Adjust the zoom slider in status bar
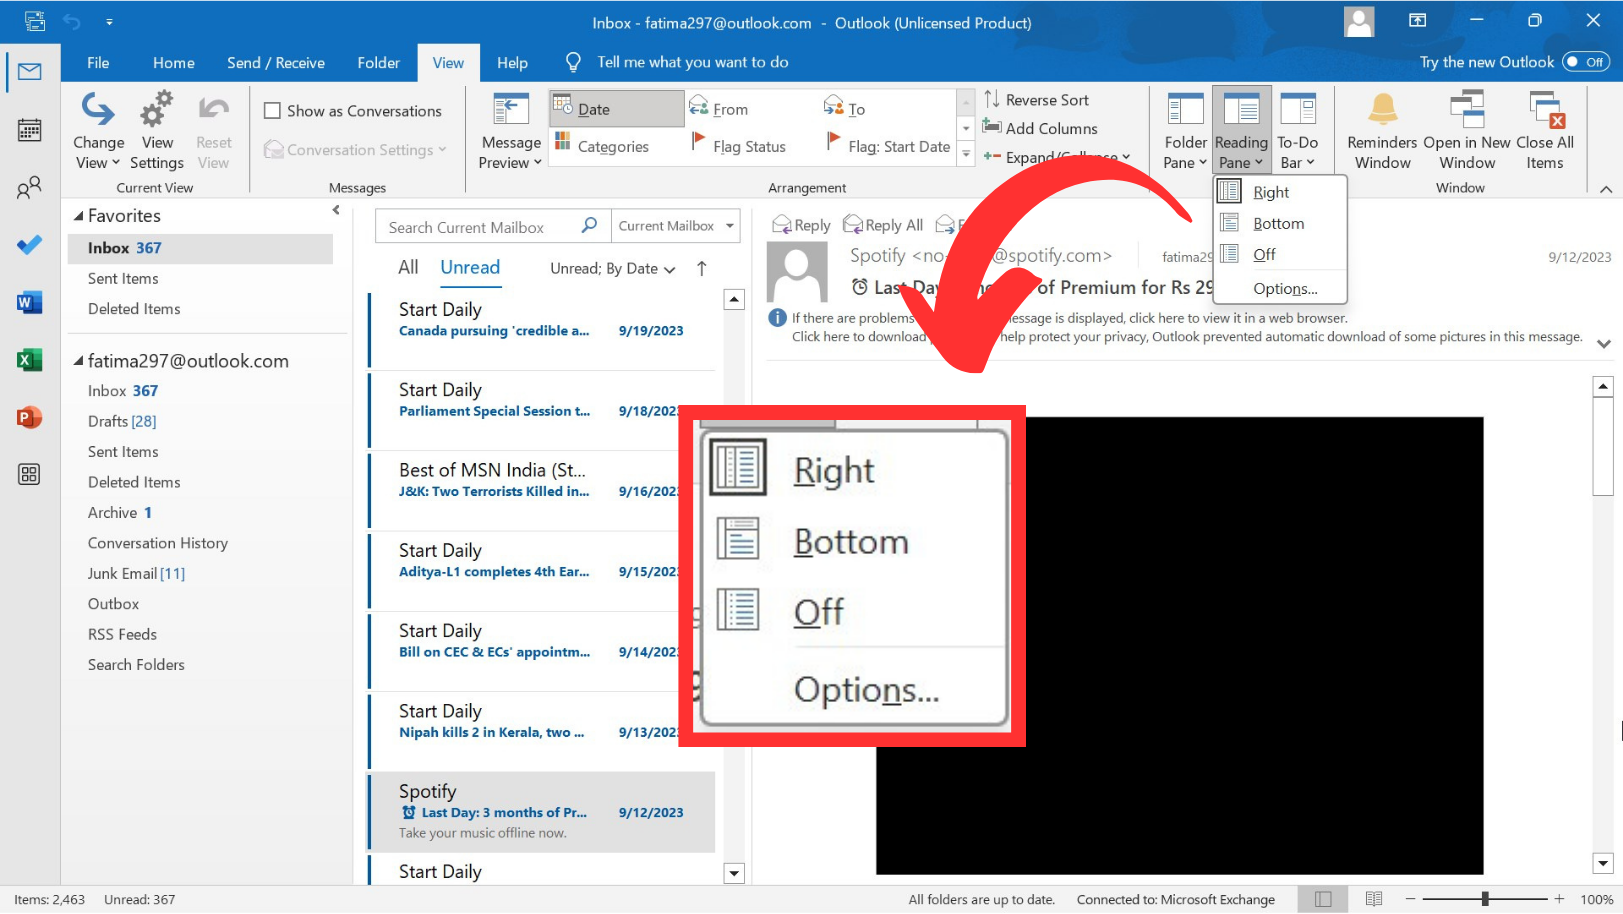The height and width of the screenshot is (914, 1623). [x=1485, y=899]
